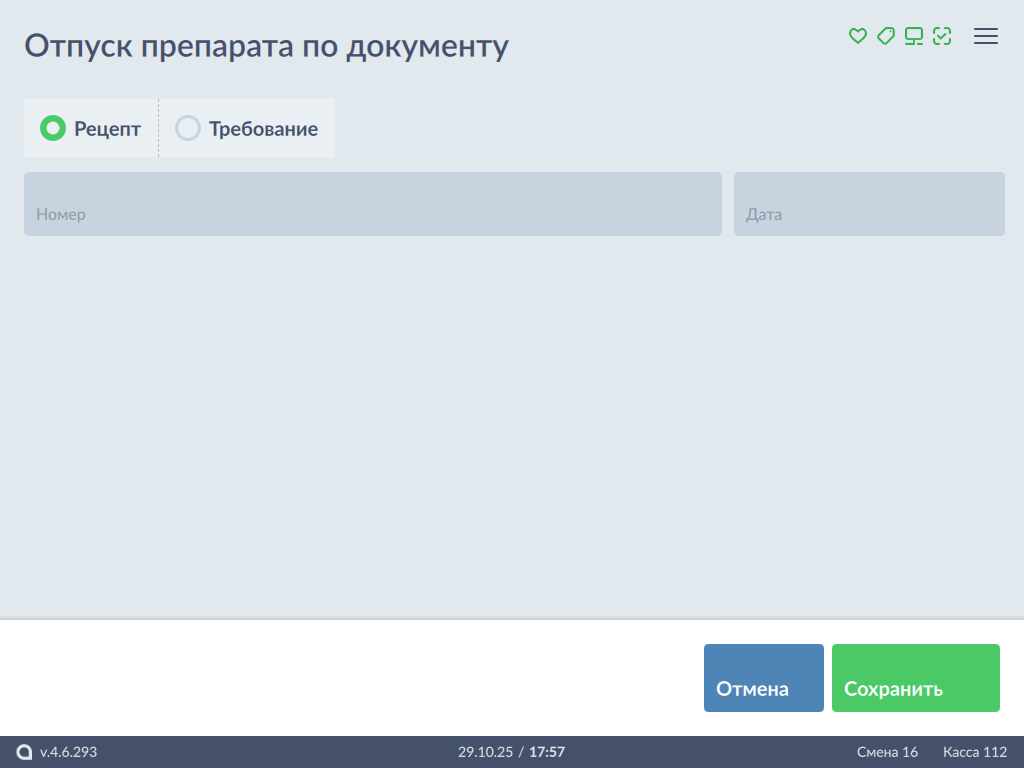Viewport: 1024px width, 768px height.
Task: Click the dashed checkmark scan icon
Action: (x=941, y=36)
